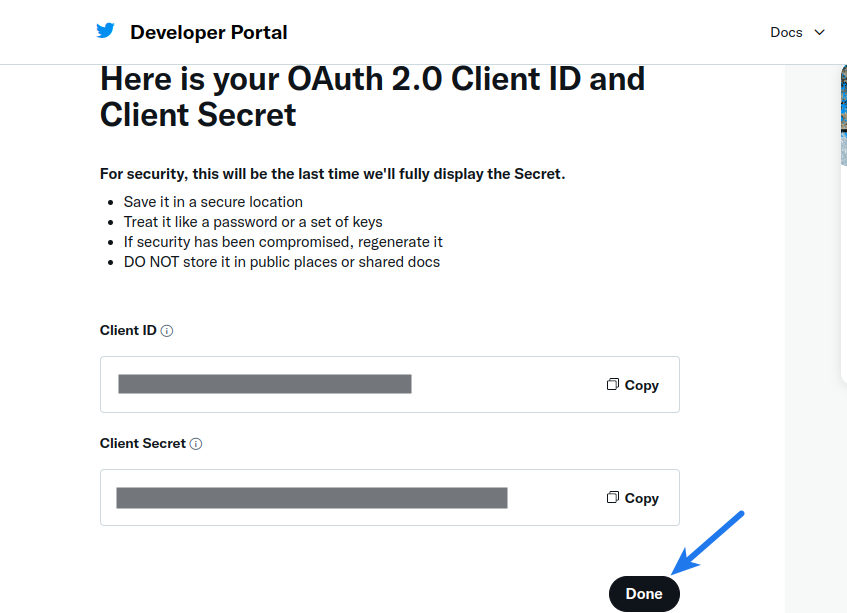Open the Docs menu

point(786,32)
